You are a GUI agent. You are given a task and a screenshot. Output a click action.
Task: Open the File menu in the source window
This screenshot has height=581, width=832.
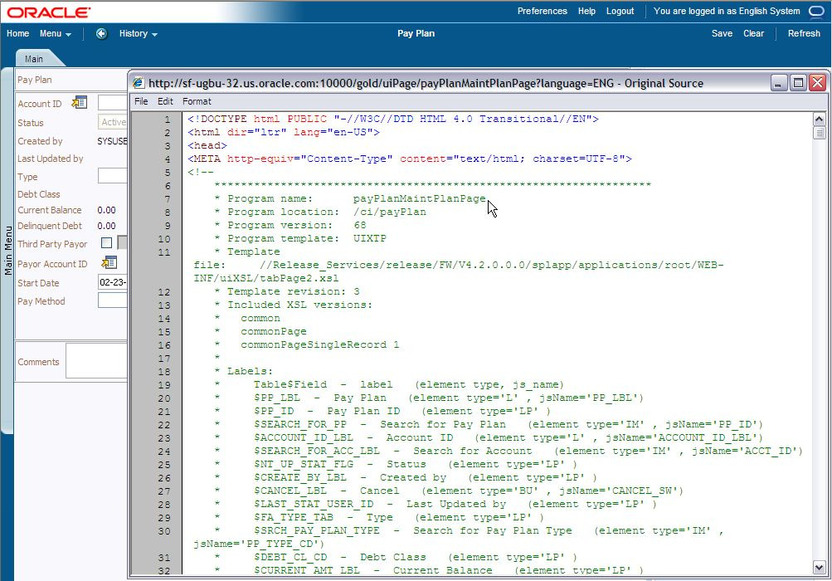140,101
